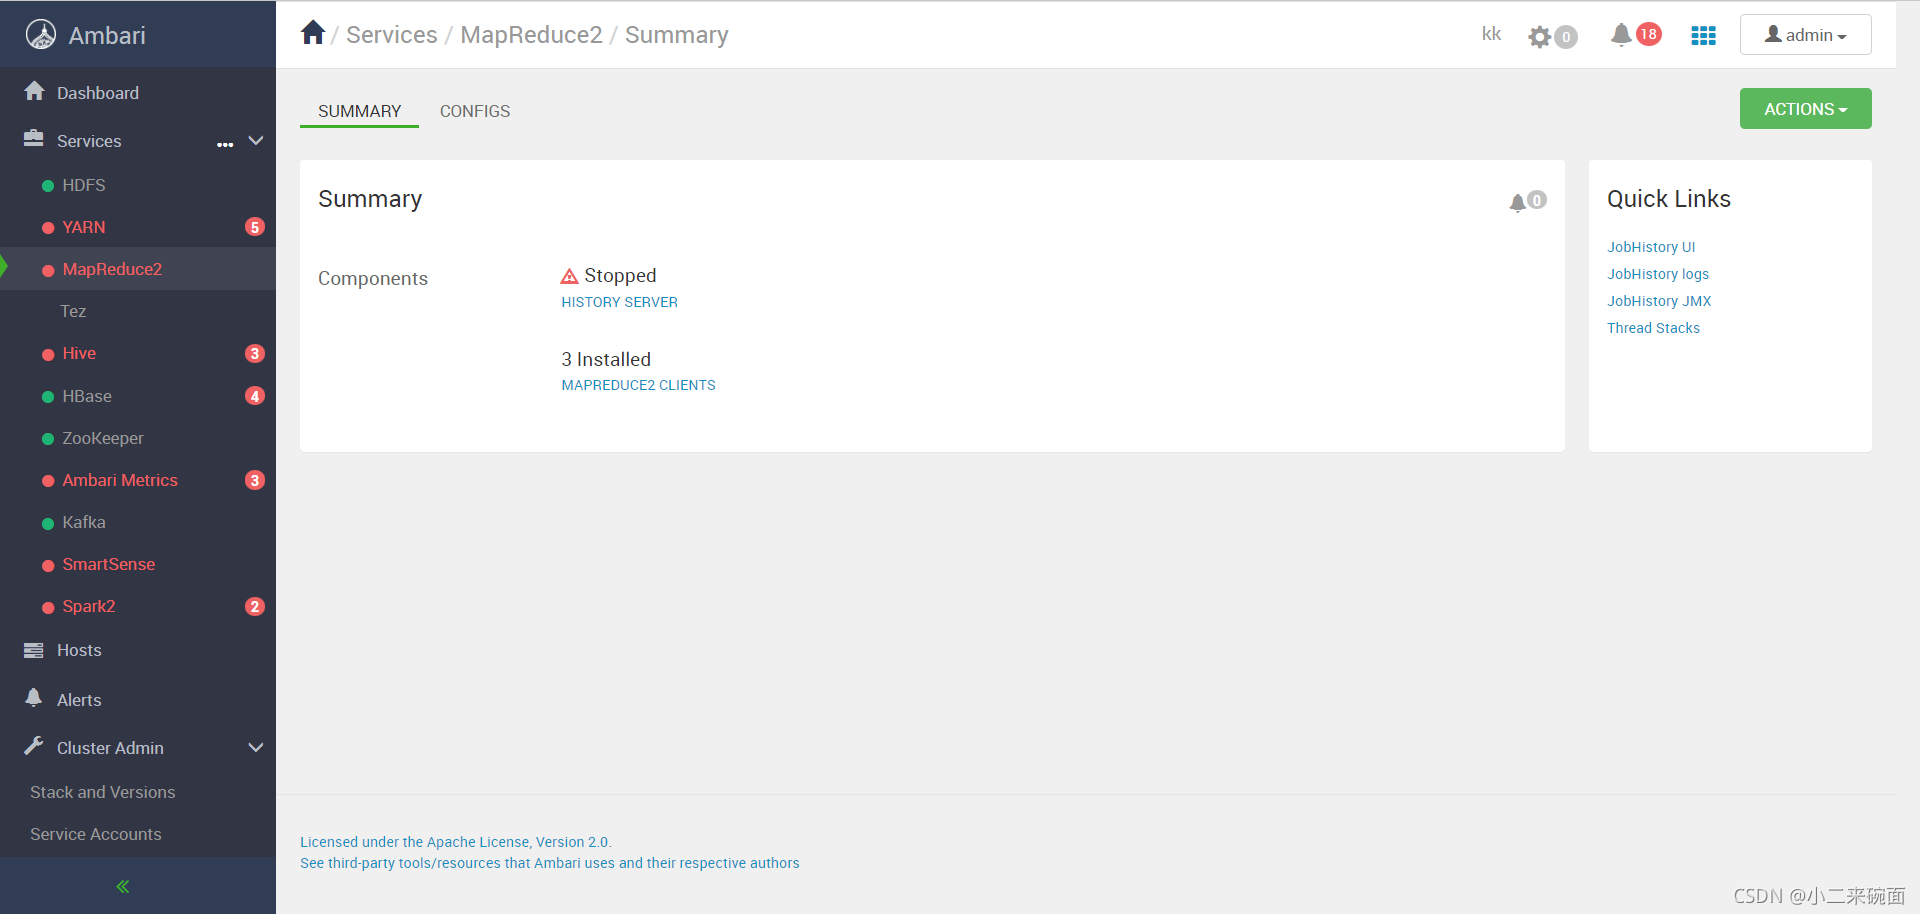1920x914 pixels.
Task: Click Services breadcrumb link
Action: tap(392, 35)
